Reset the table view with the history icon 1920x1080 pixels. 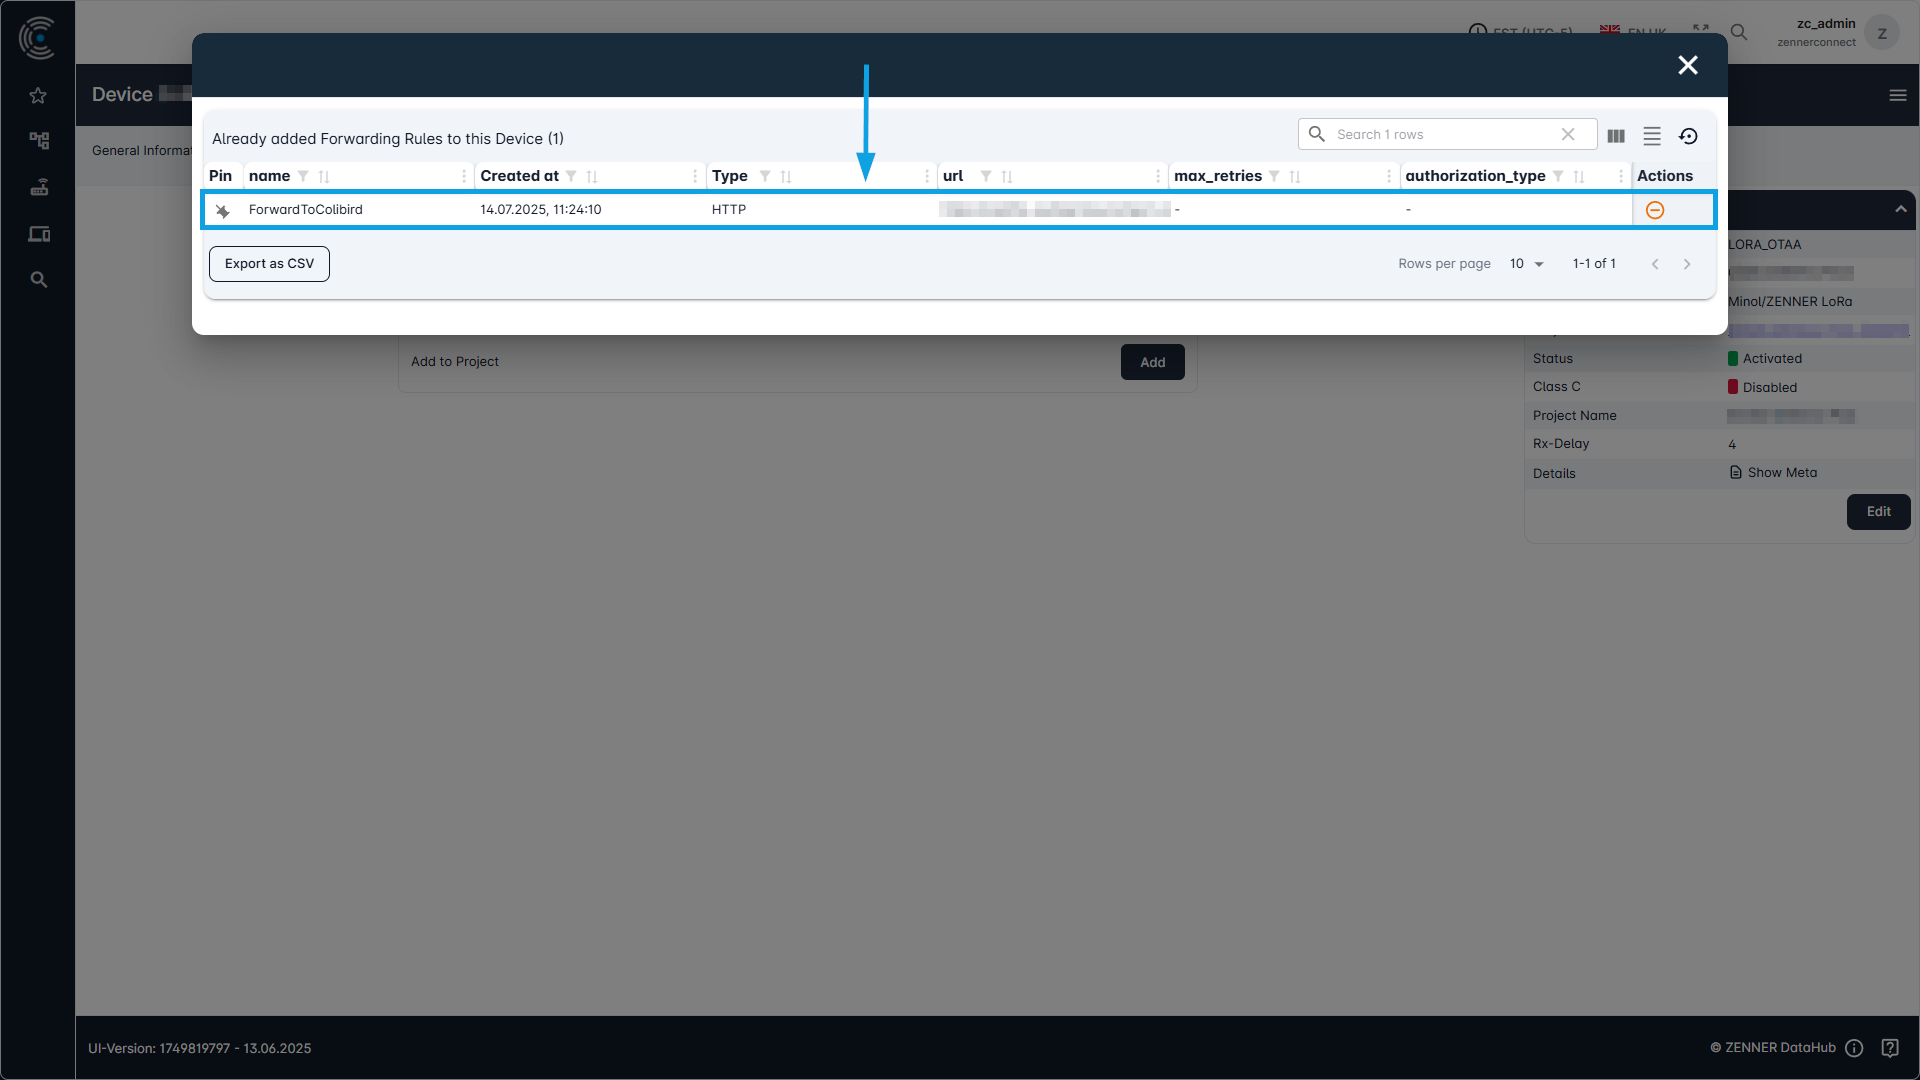tap(1689, 135)
